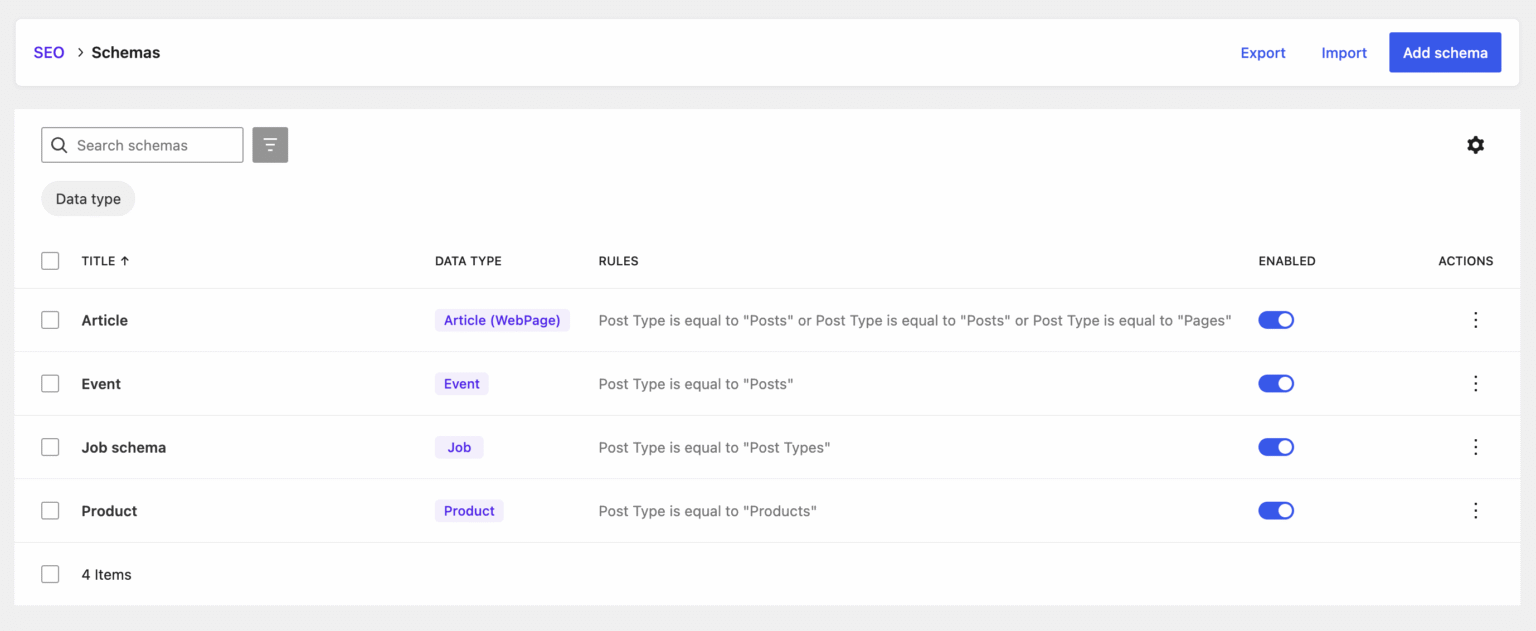Open actions menu for Article row
The height and width of the screenshot is (631, 1536).
pyautogui.click(x=1475, y=320)
